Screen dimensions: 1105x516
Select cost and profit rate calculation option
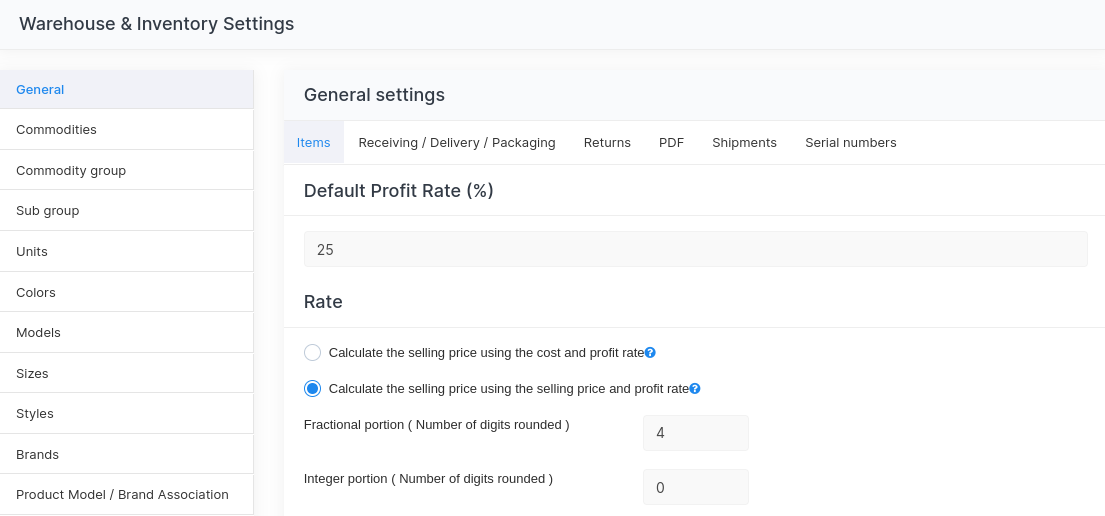313,353
